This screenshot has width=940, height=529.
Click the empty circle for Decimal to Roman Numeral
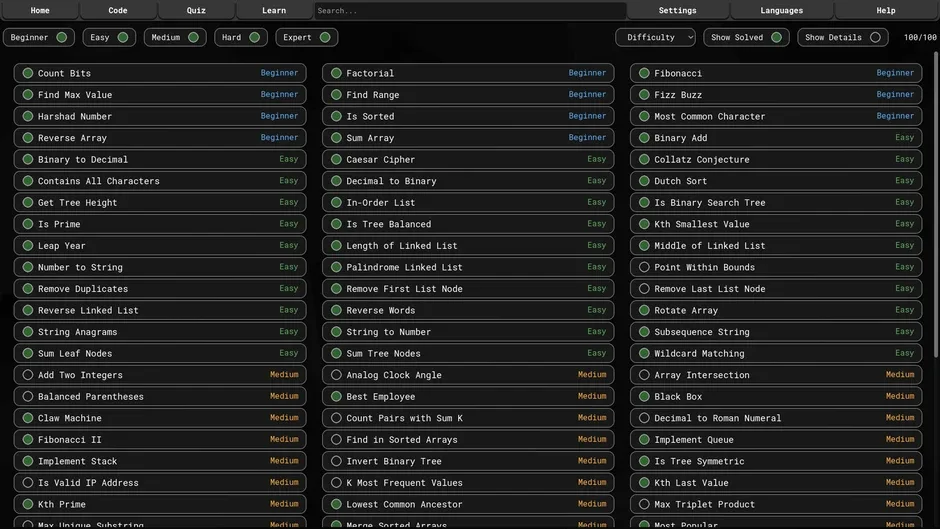[644, 418]
